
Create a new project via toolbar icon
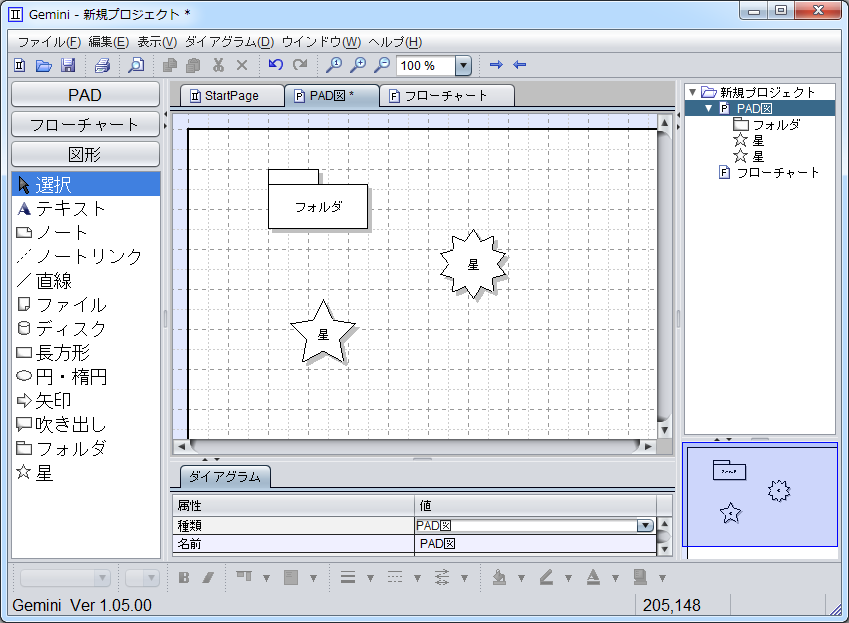(x=19, y=65)
